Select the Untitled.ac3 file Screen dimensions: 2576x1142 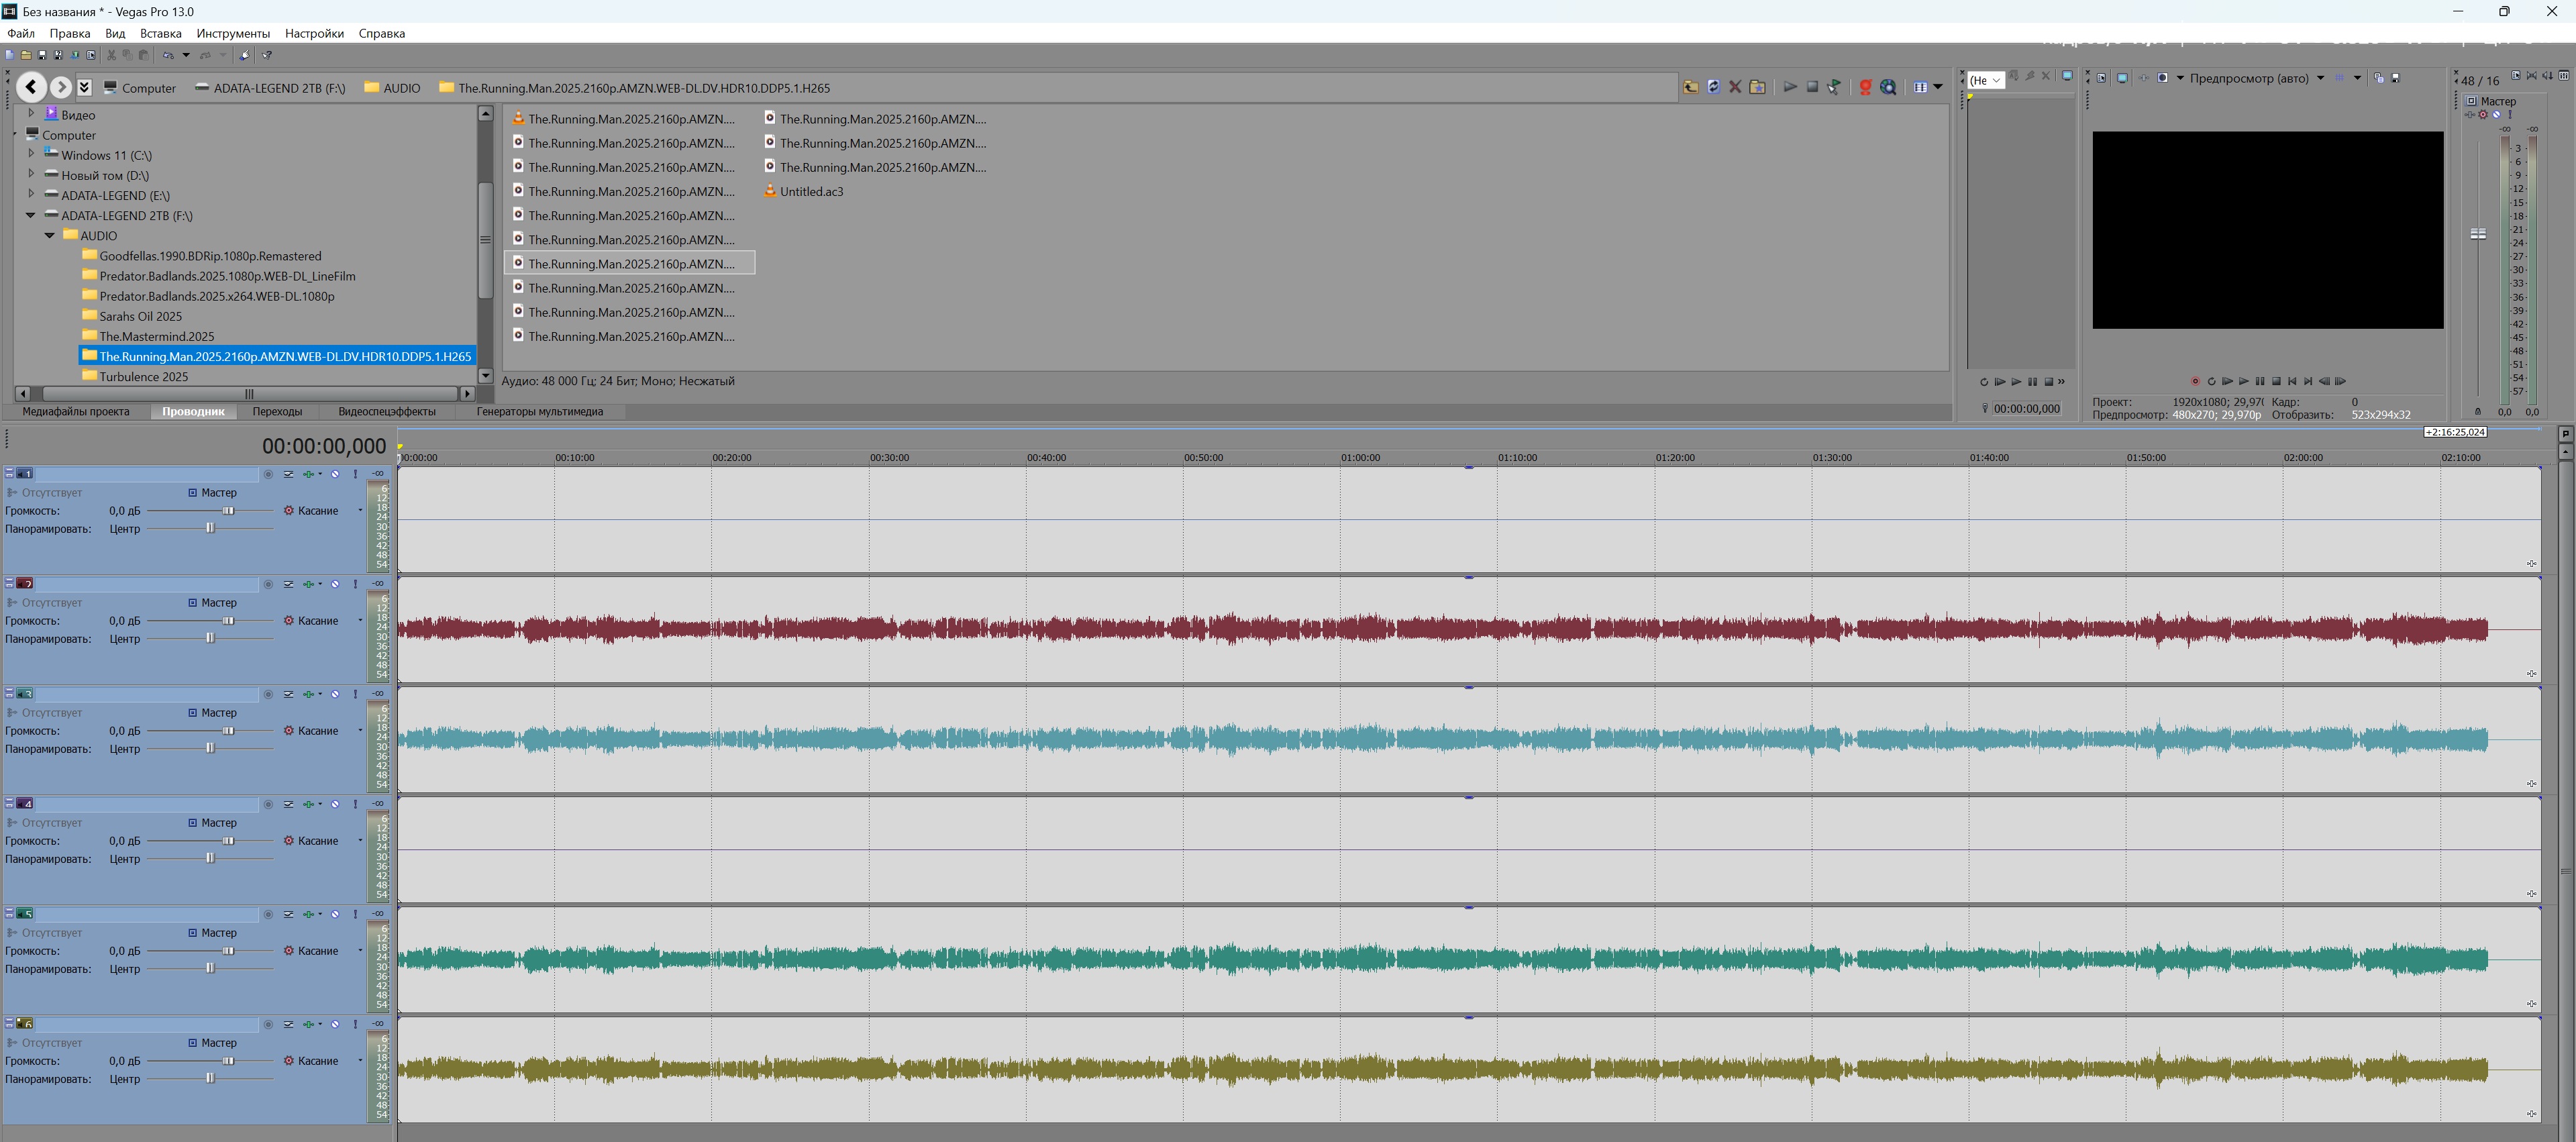click(x=810, y=191)
